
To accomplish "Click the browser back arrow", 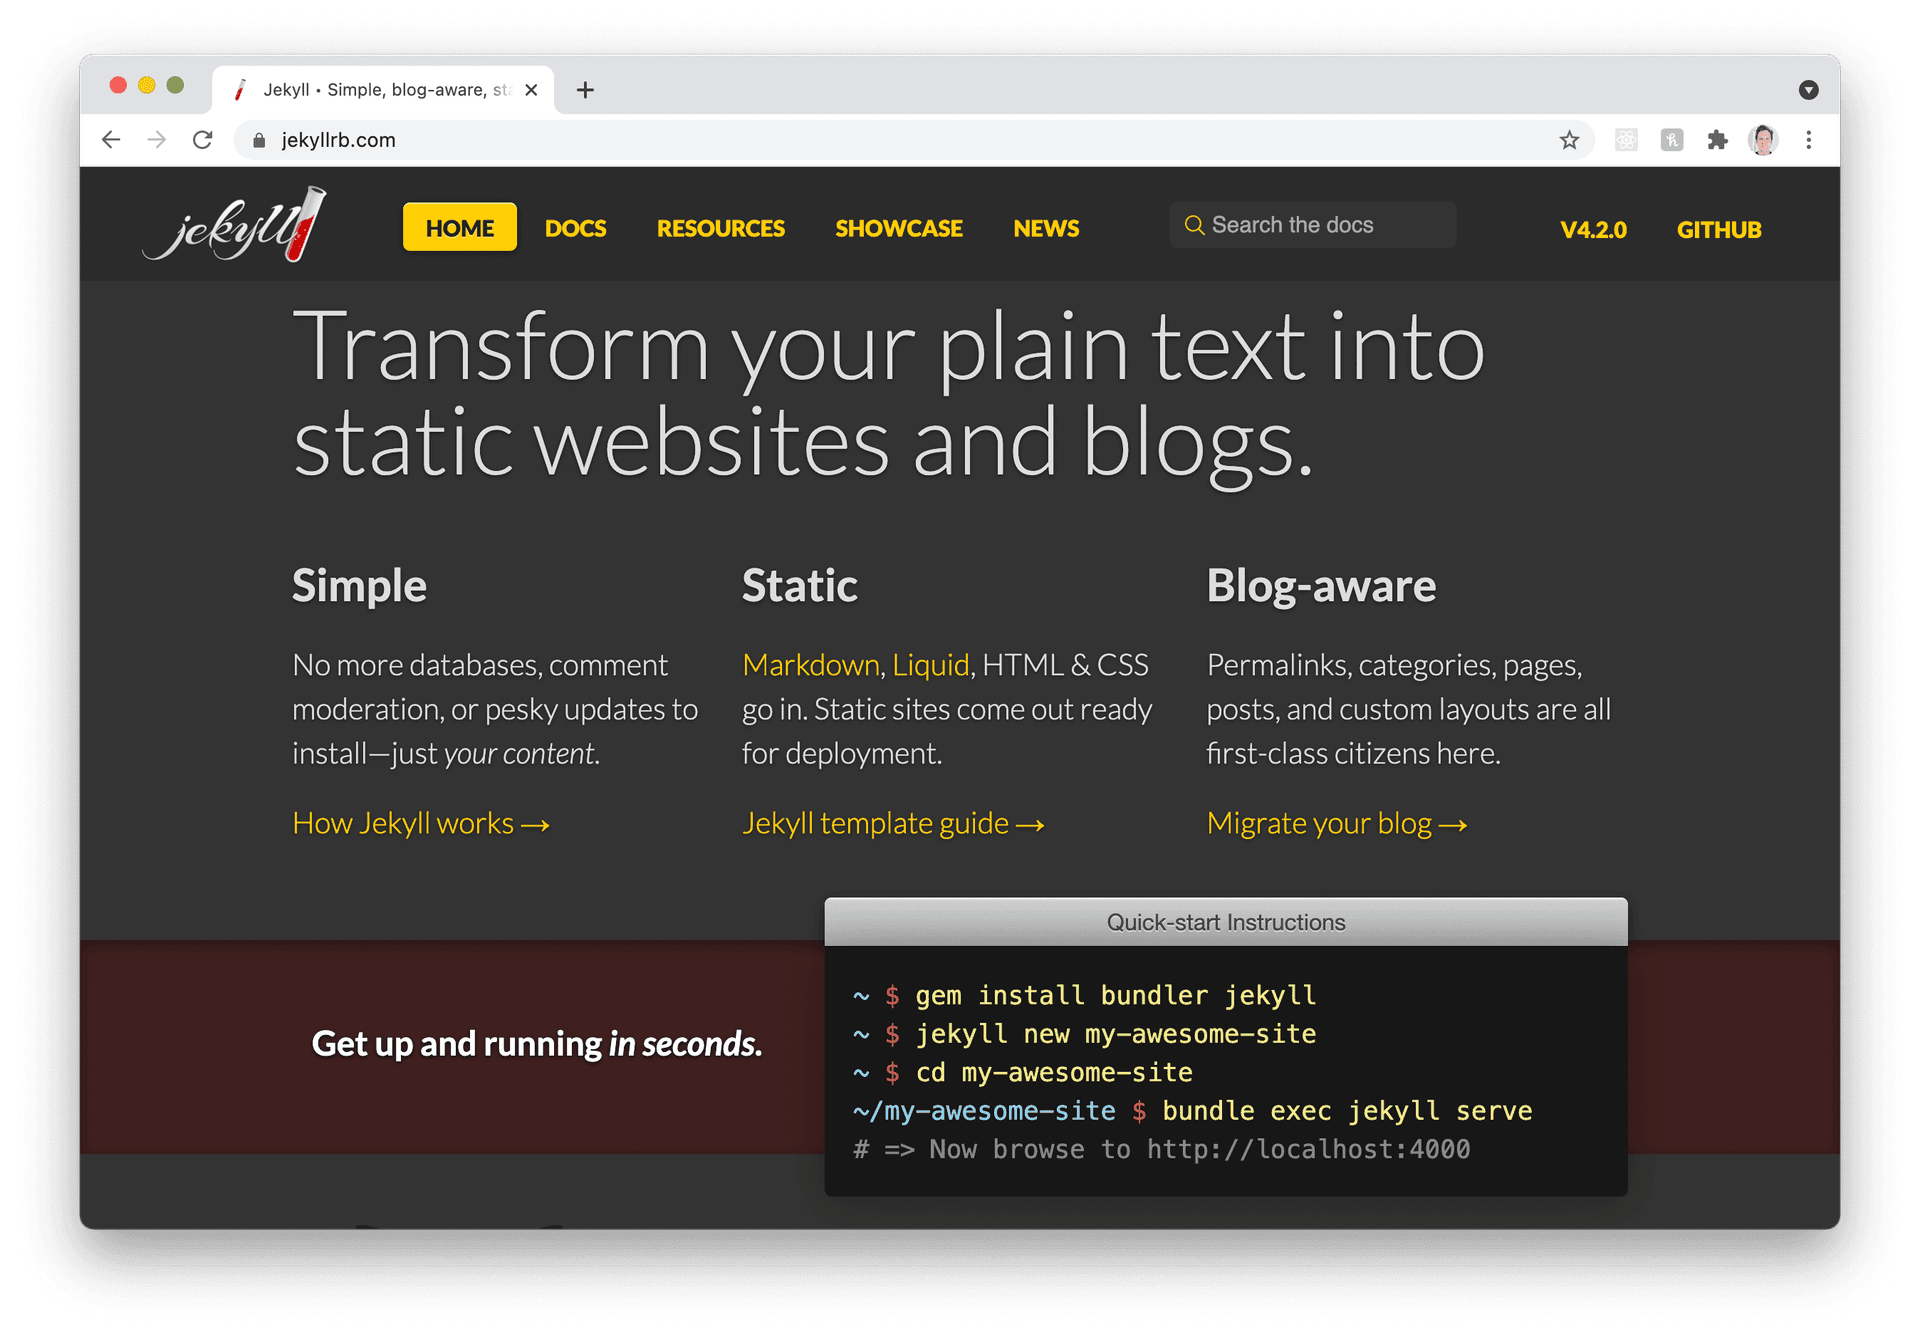I will tap(111, 140).
